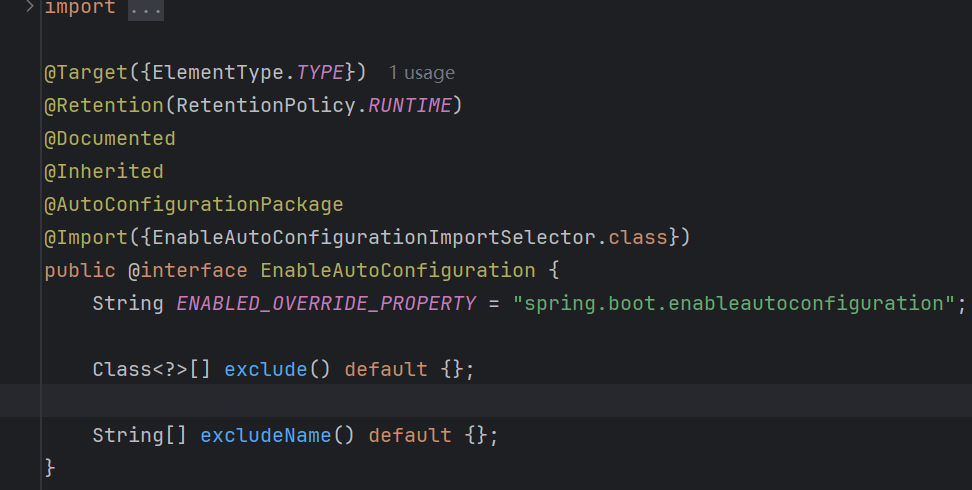The image size is (972, 490).
Task: Select EnableAutoConfigurationImportSelector class reference
Action: 374,238
